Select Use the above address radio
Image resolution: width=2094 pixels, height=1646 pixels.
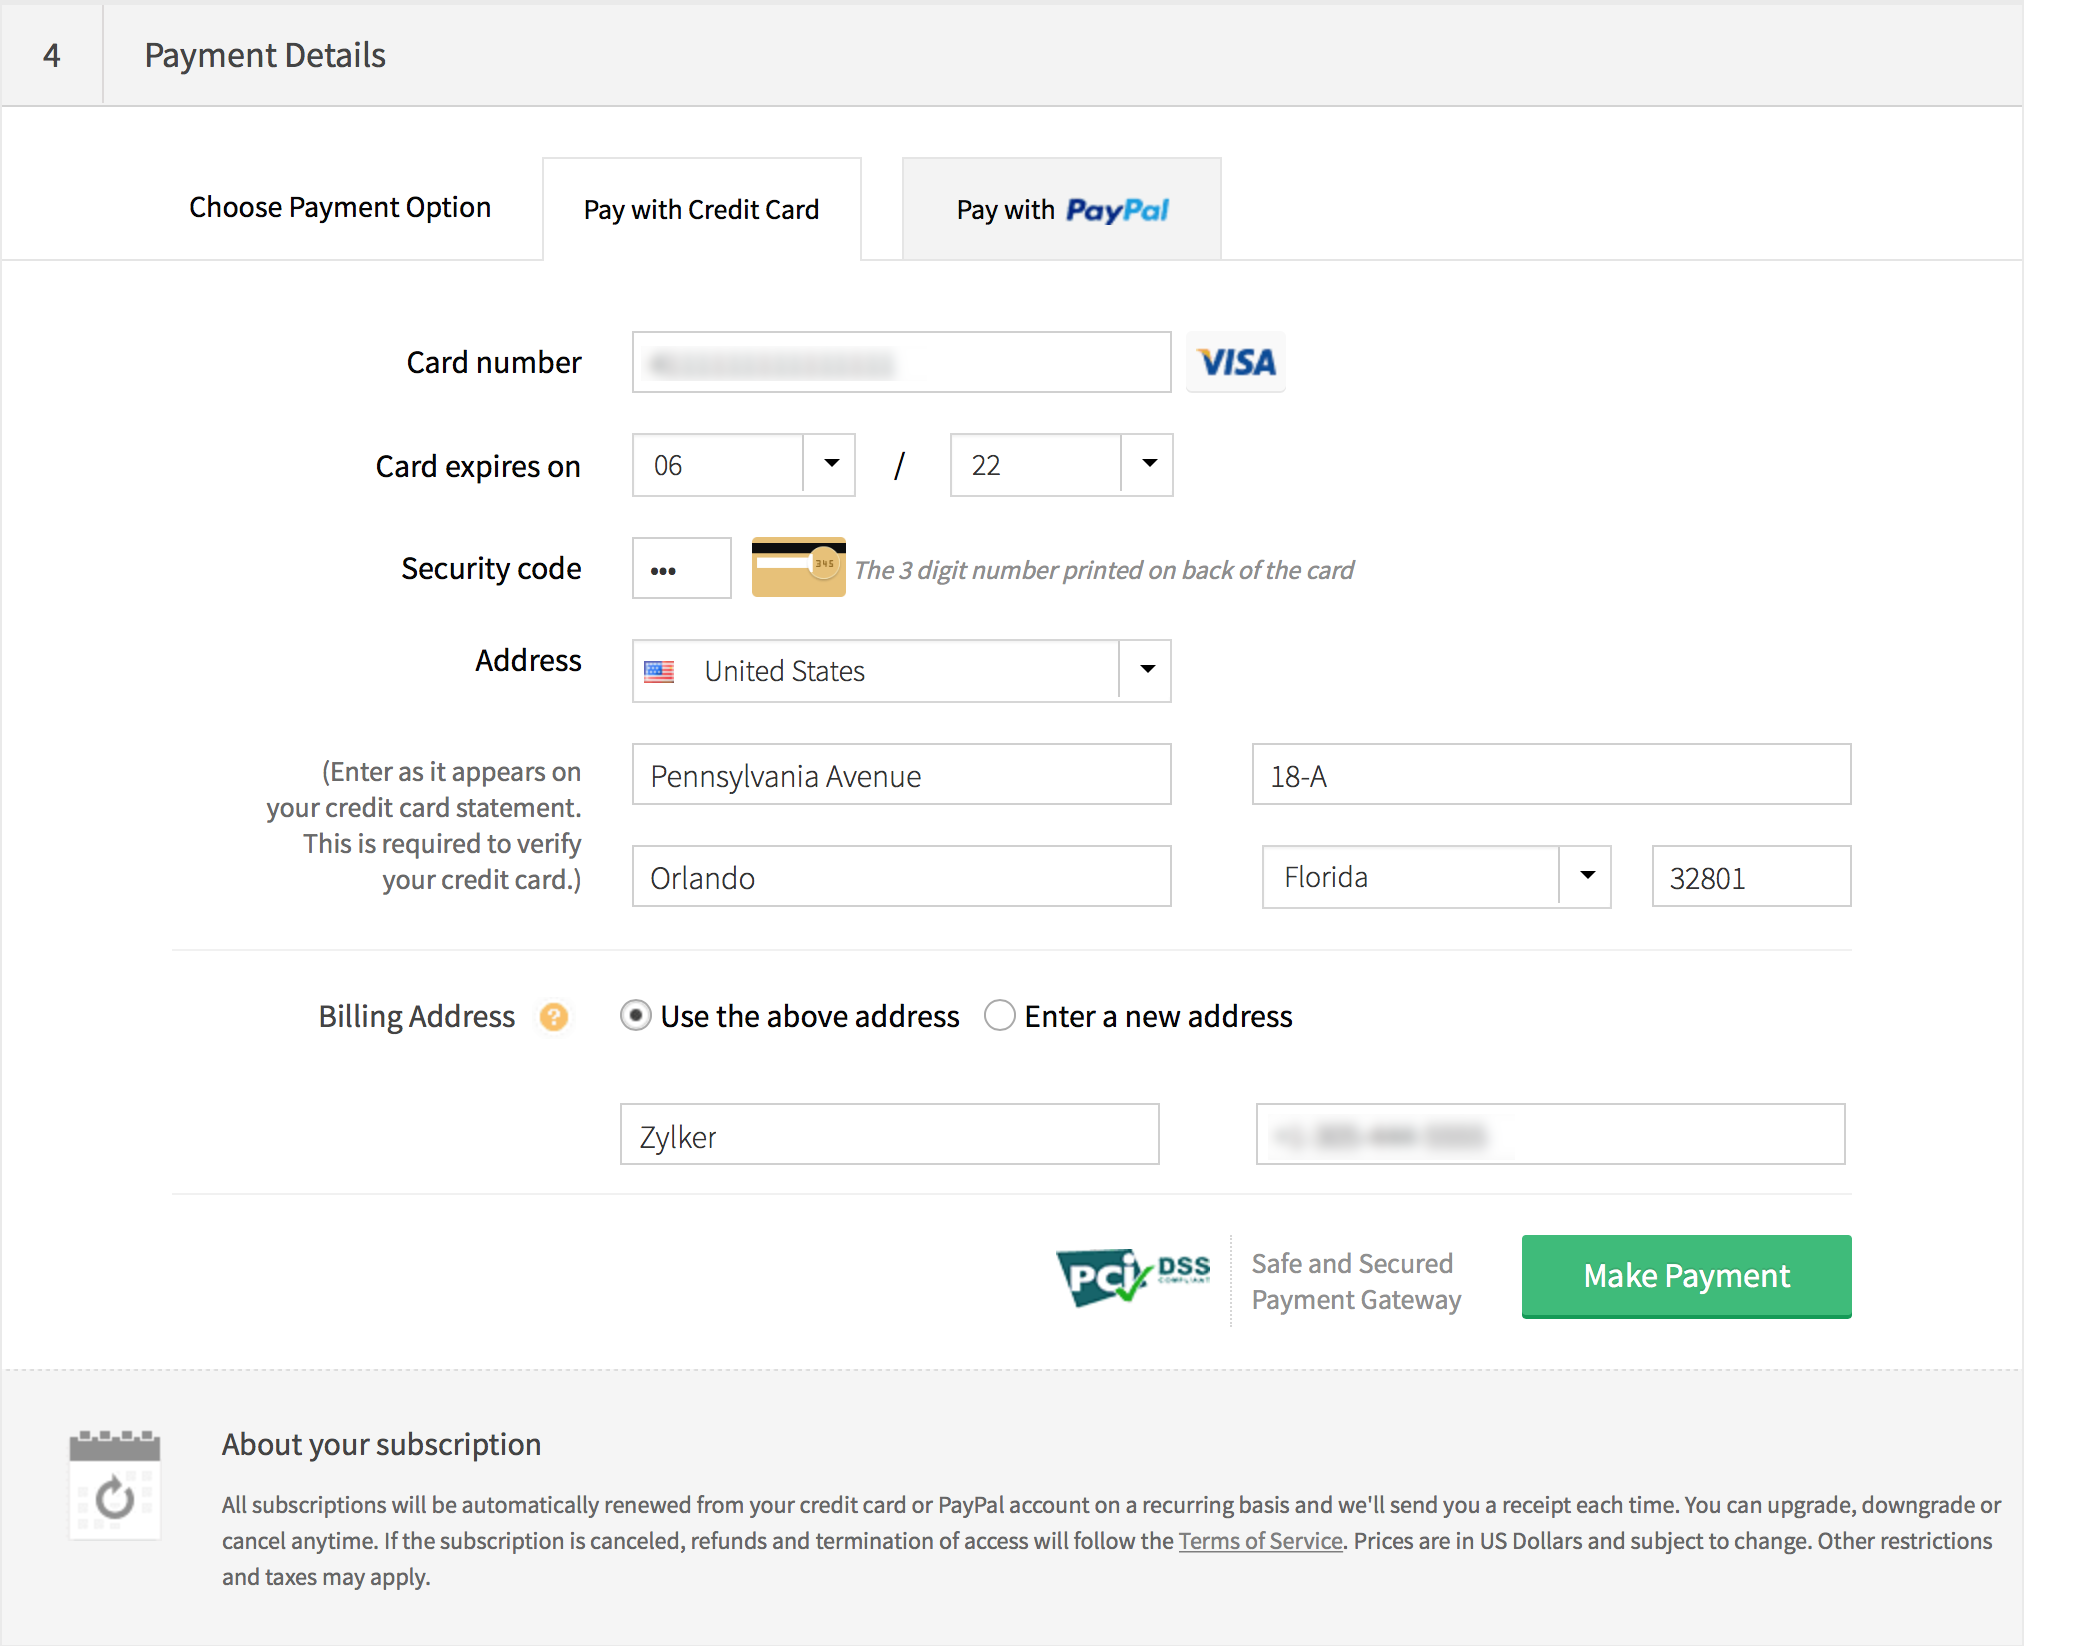(x=636, y=1016)
